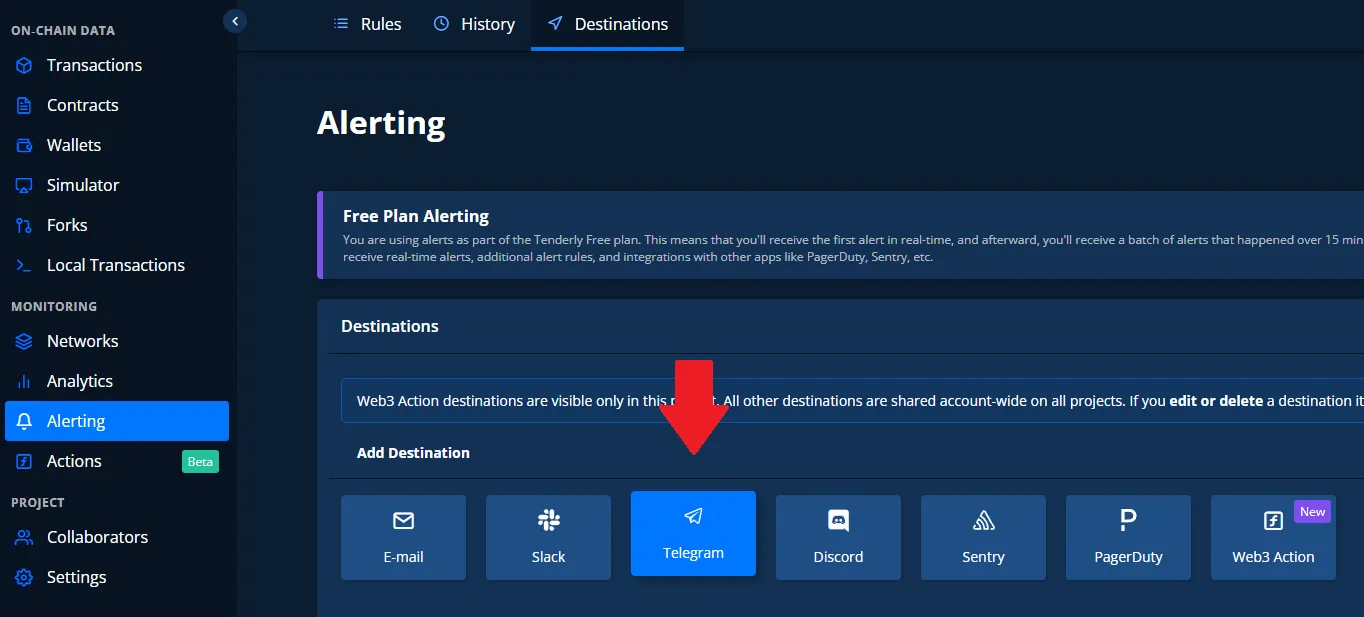Add a Telegram destination
Image resolution: width=1364 pixels, height=617 pixels.
[x=693, y=534]
